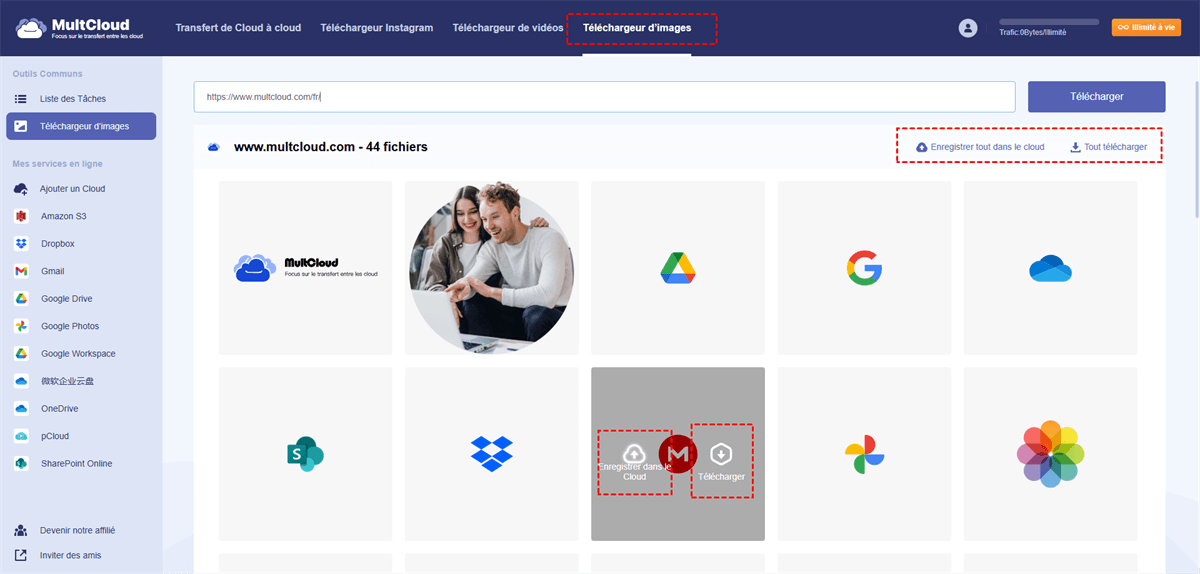Viewport: 1200px width, 574px height.
Task: Select the Google Photos pinwheel thumbnail
Action: pyautogui.click(x=864, y=454)
